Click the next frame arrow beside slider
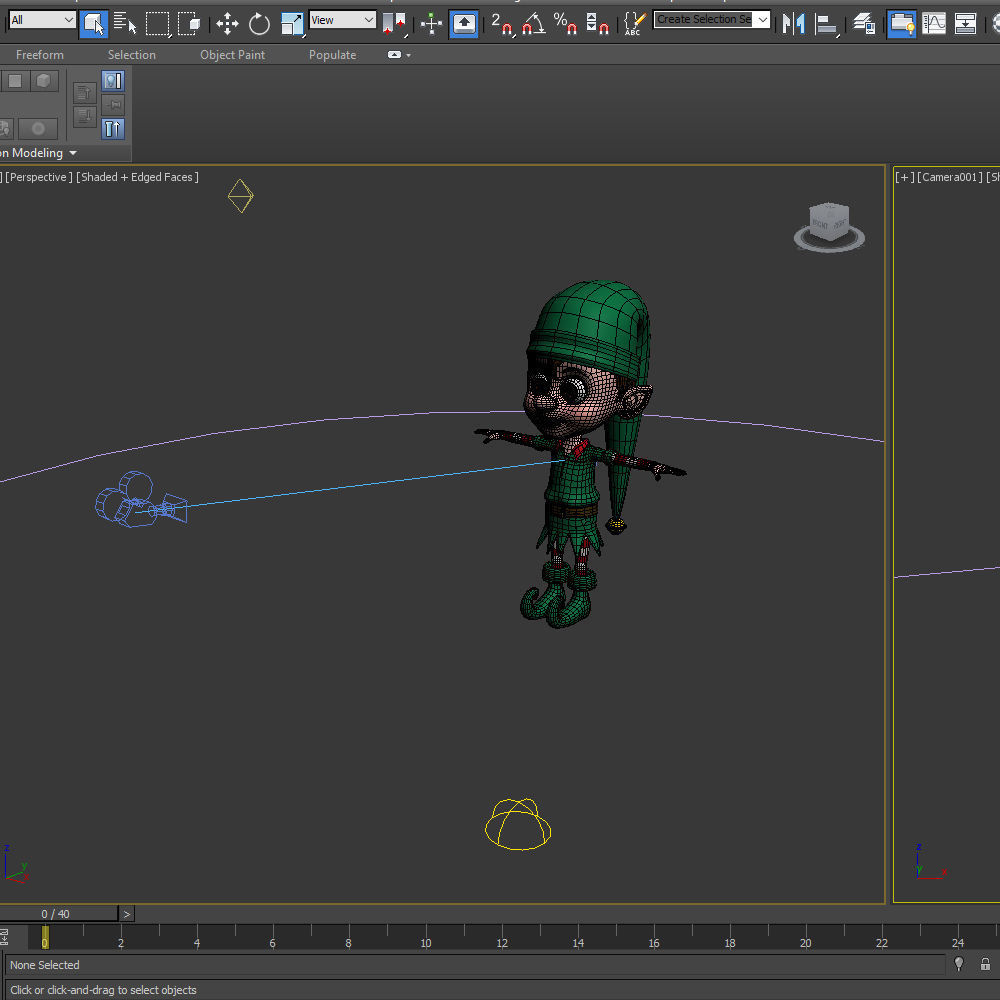The width and height of the screenshot is (1000, 1000). point(127,915)
